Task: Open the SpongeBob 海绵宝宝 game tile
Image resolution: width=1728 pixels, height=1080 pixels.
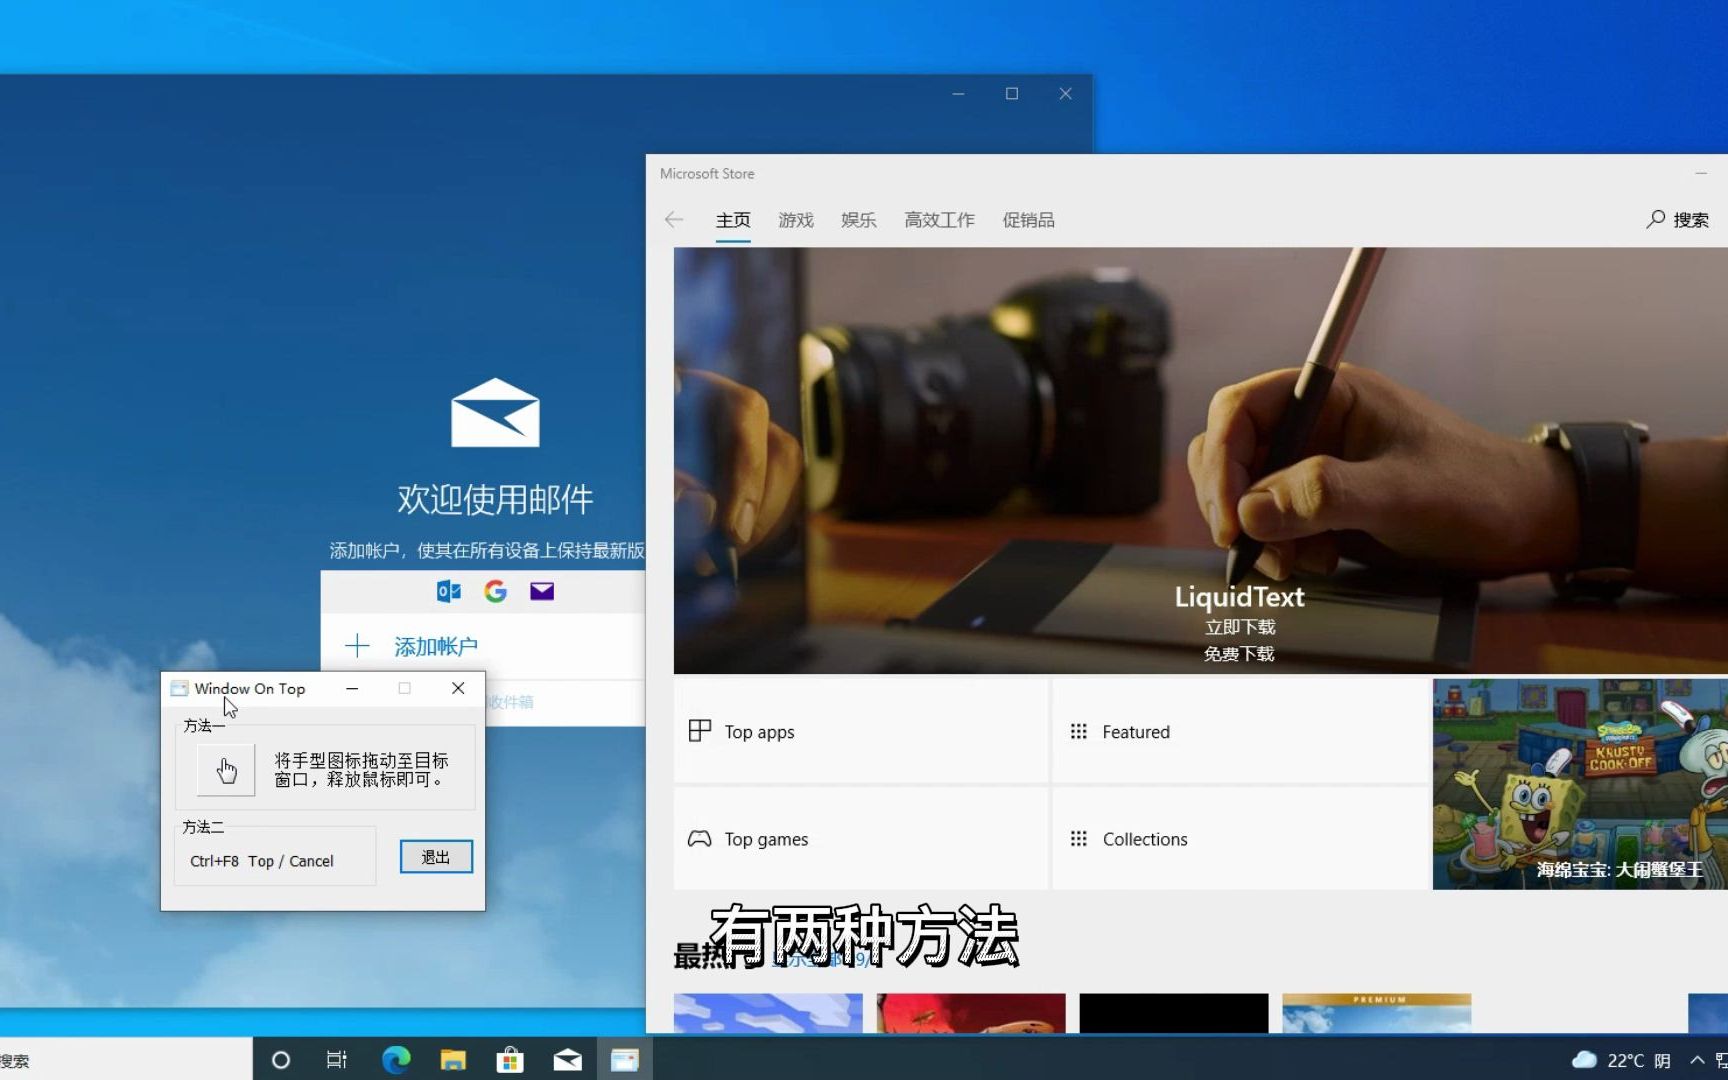Action: tap(1580, 785)
